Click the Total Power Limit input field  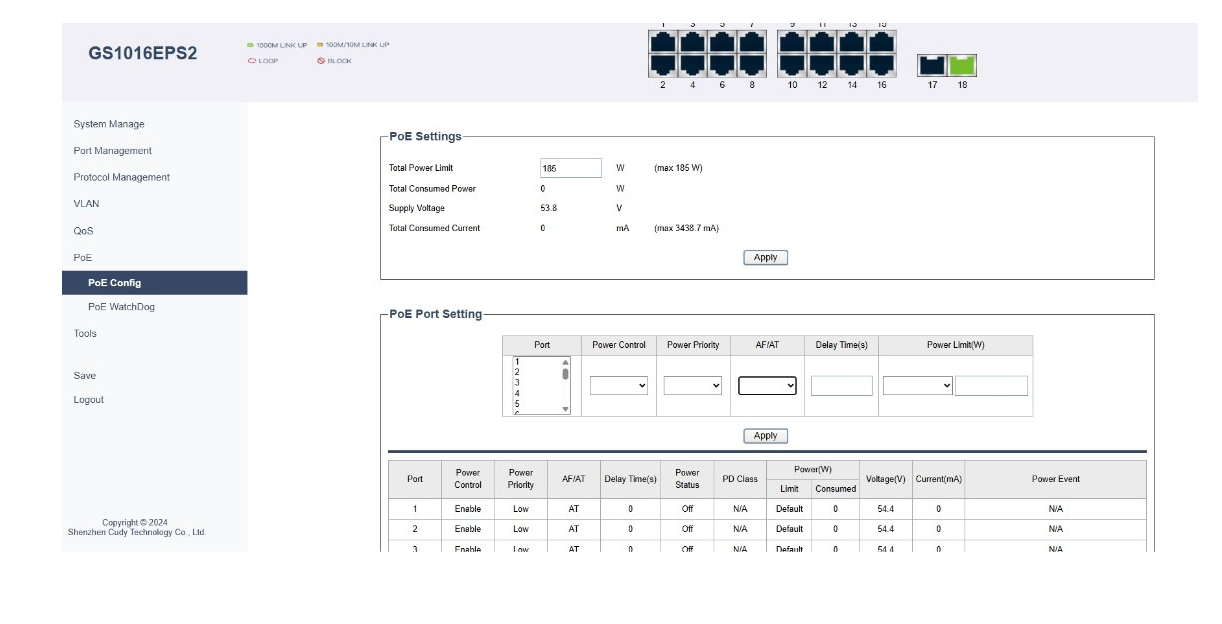click(571, 168)
